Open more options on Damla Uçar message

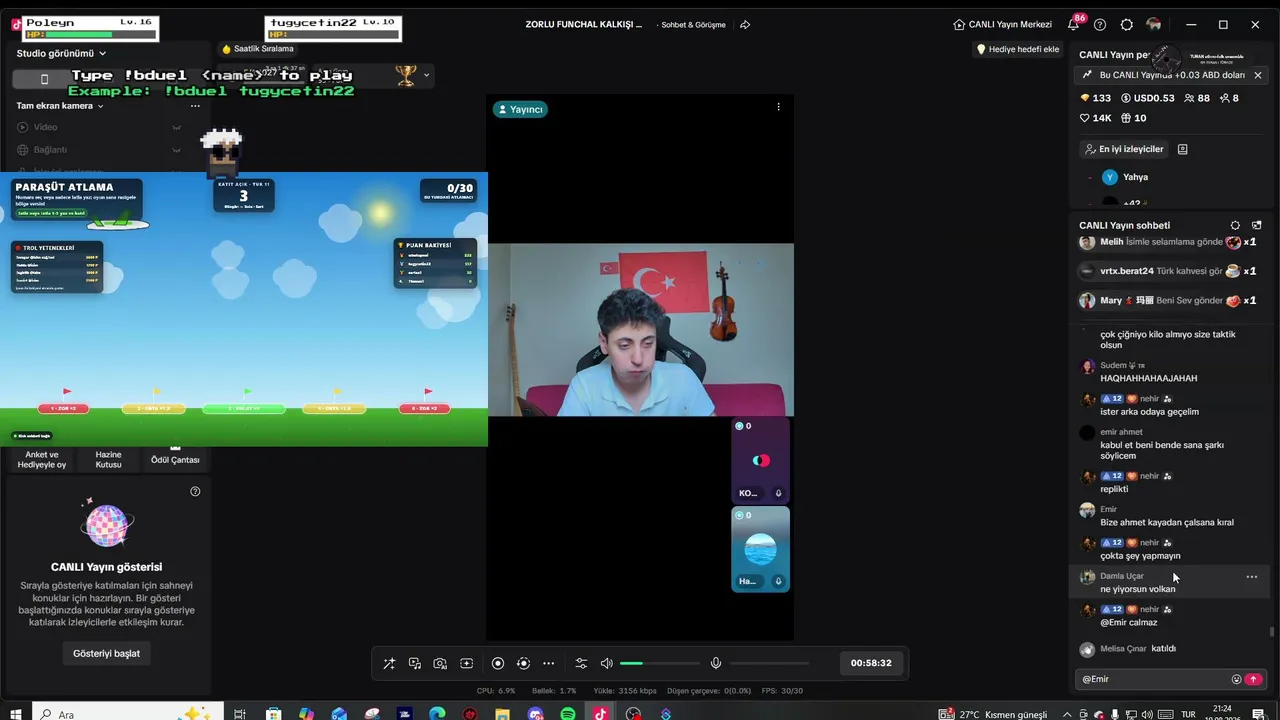(1251, 577)
